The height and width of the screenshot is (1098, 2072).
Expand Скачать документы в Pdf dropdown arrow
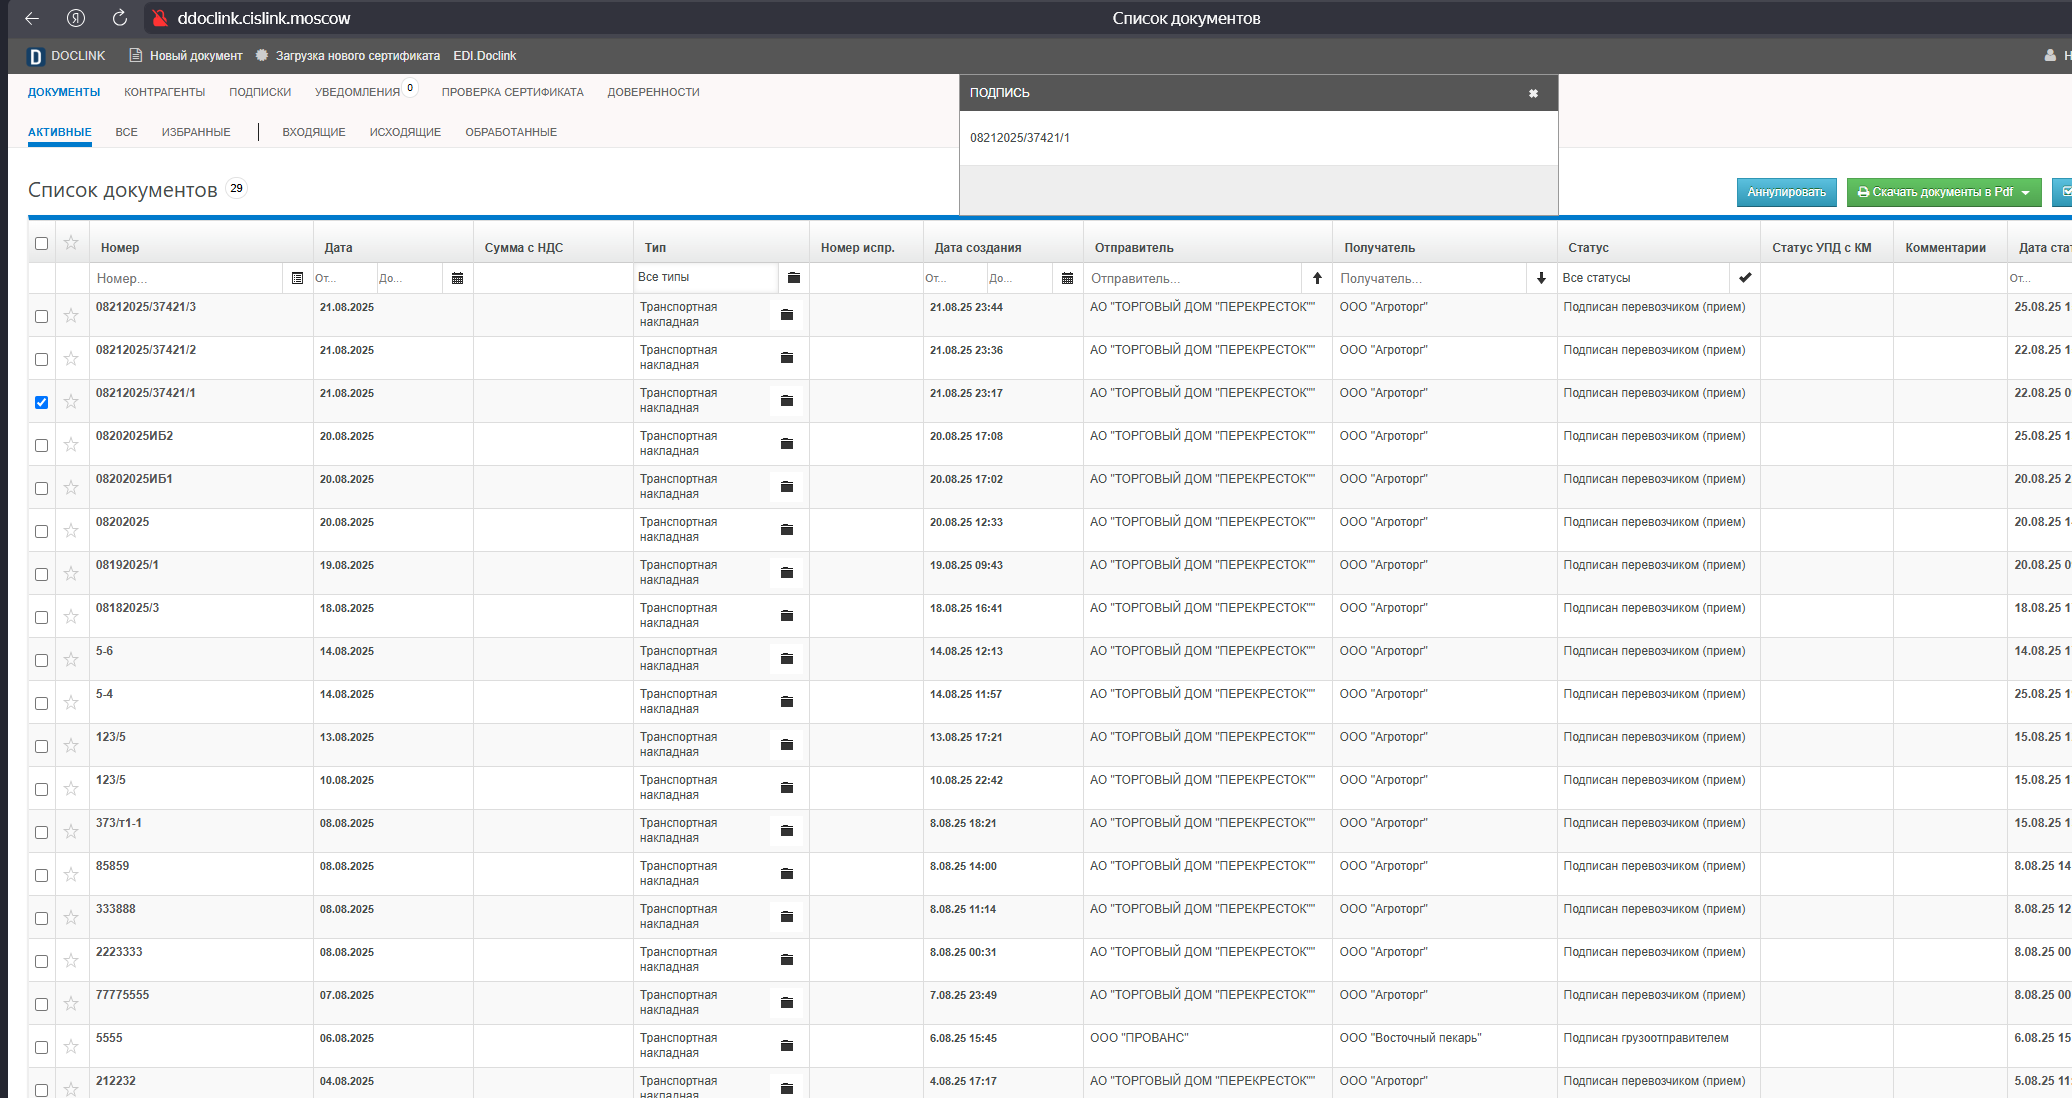coord(2026,193)
